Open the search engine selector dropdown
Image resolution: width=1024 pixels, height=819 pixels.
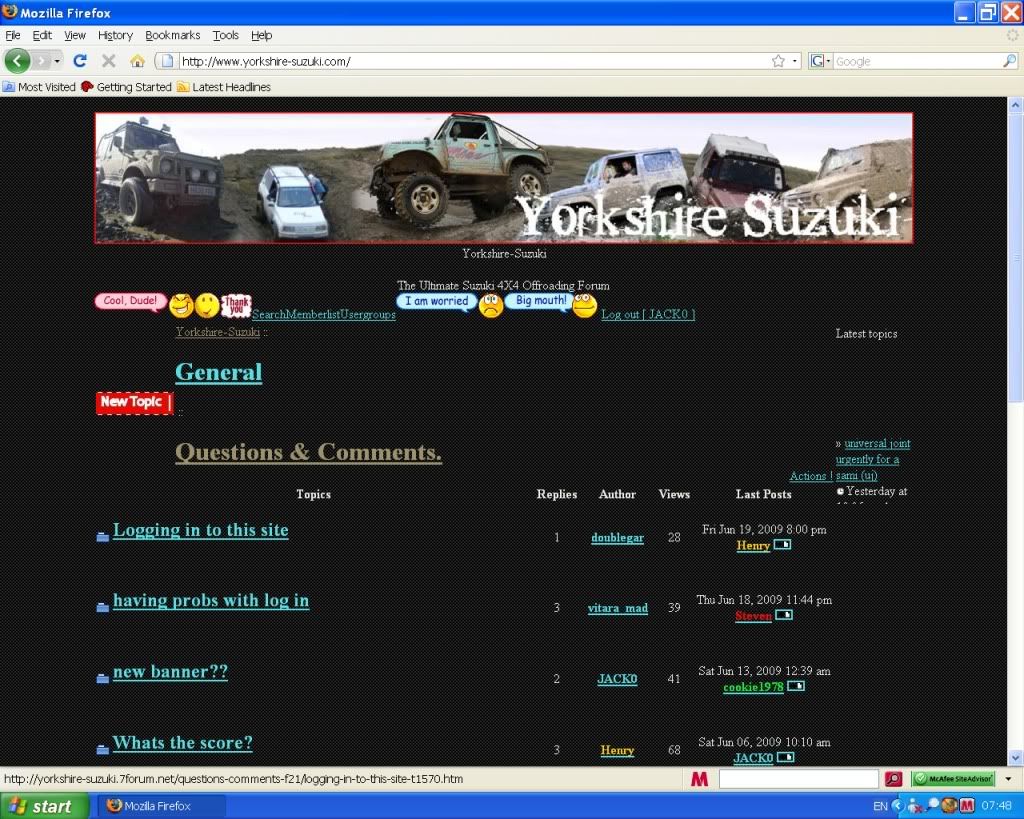820,61
